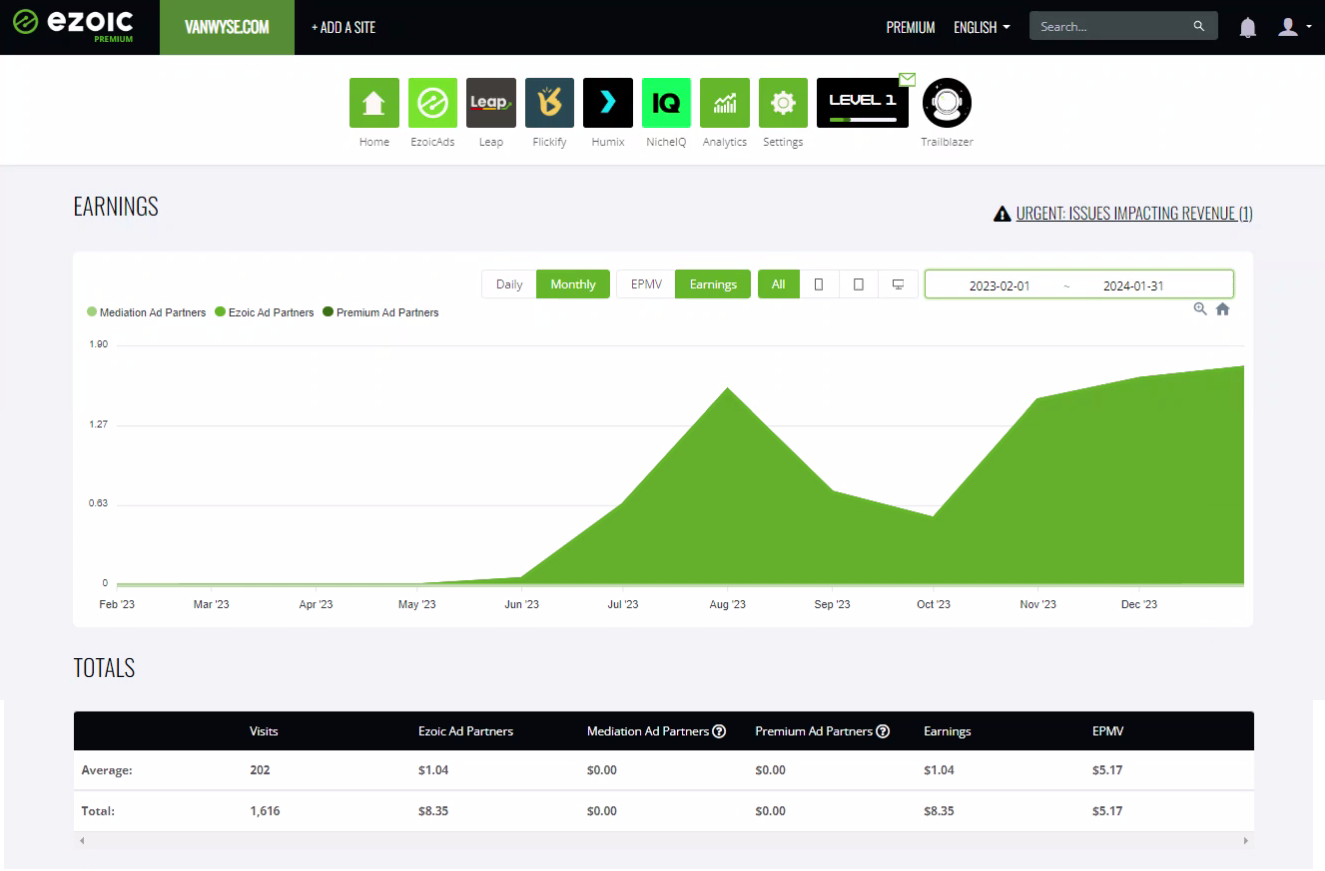This screenshot has height=871, width=1325.
Task: Open the Analytics chart icon
Action: pos(725,103)
